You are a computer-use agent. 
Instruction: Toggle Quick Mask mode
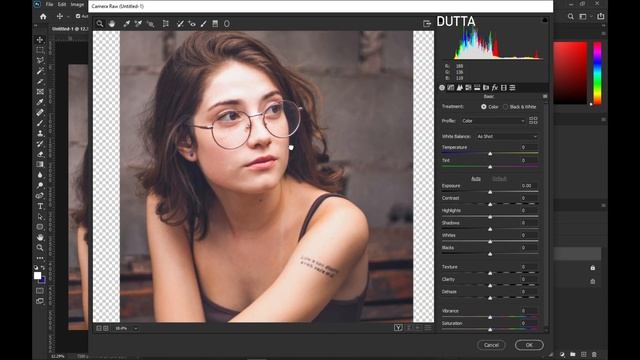40,291
